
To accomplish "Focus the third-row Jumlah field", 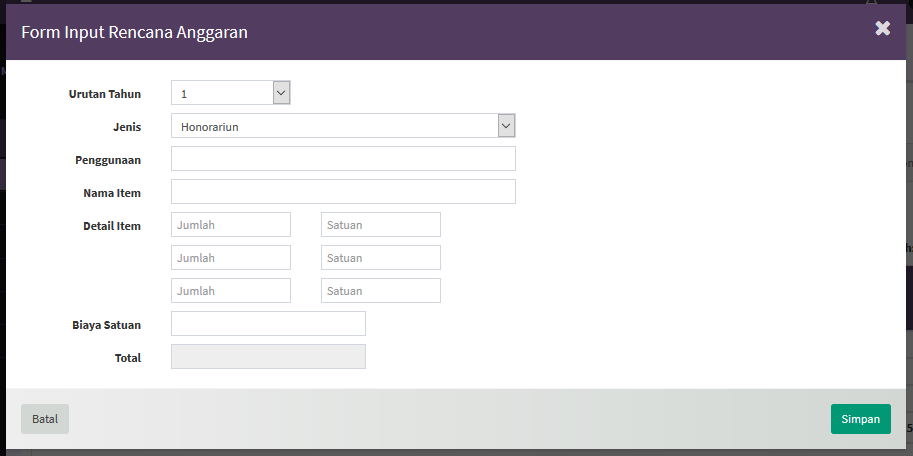I will click(x=231, y=291).
